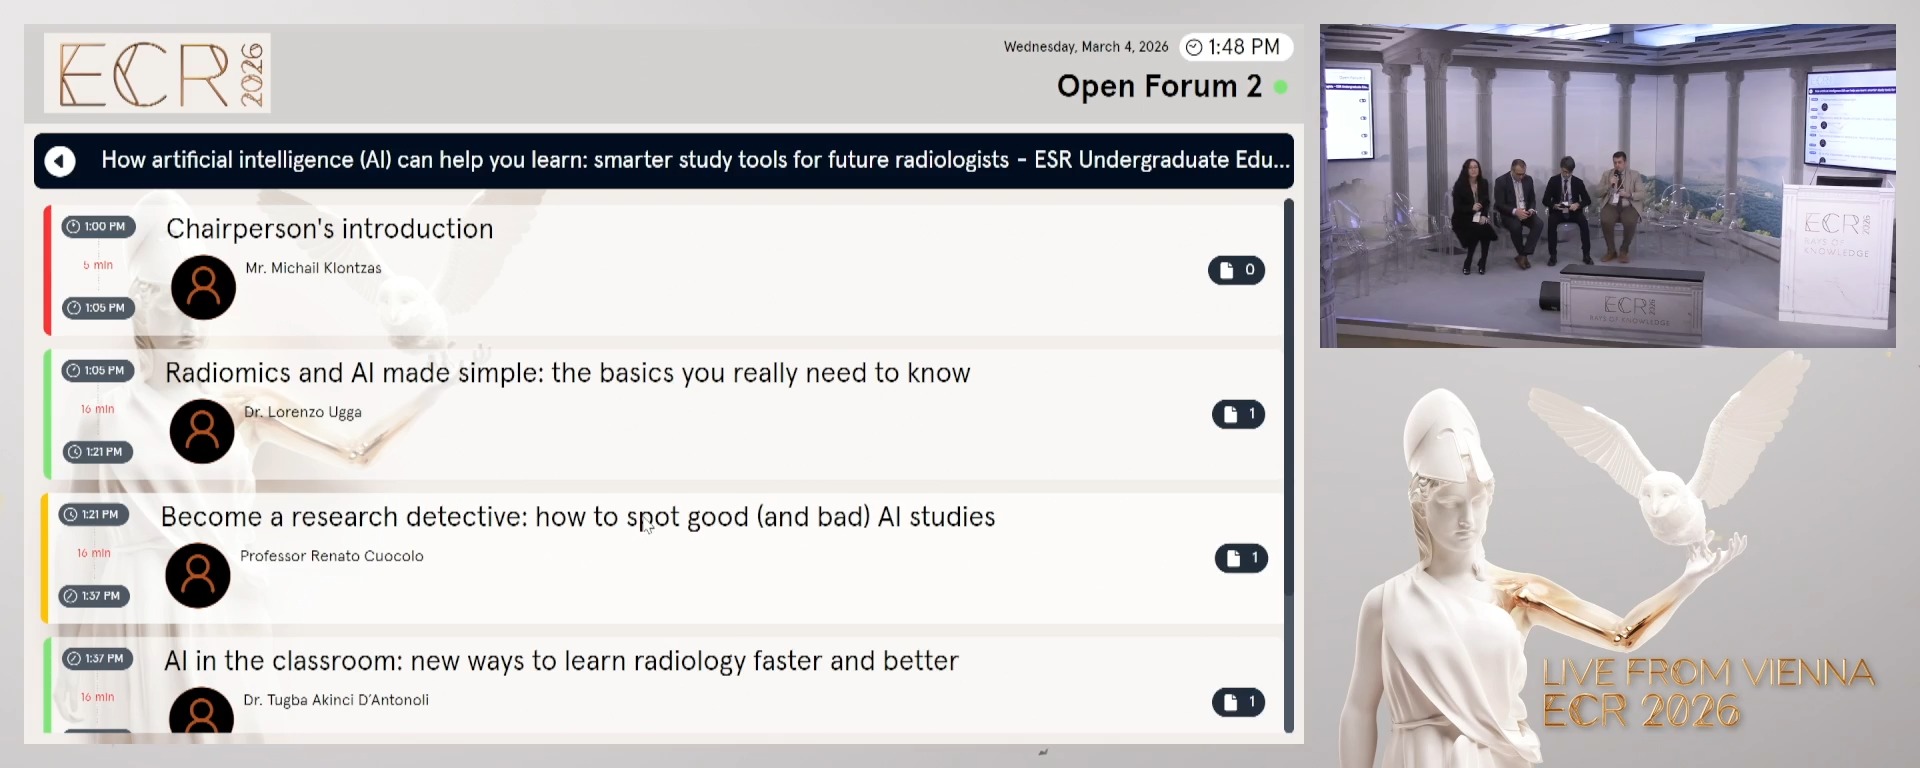Click the live camera feed of the panel
This screenshot has height=768, width=1920.
tap(1607, 185)
